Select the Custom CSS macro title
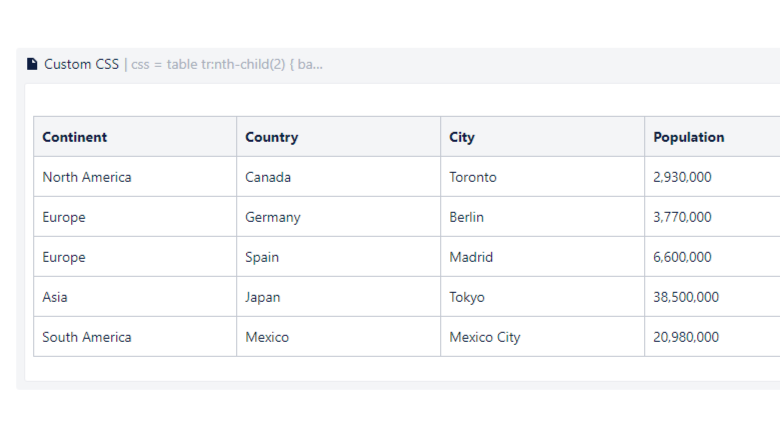The height and width of the screenshot is (444, 780). [x=81, y=65]
